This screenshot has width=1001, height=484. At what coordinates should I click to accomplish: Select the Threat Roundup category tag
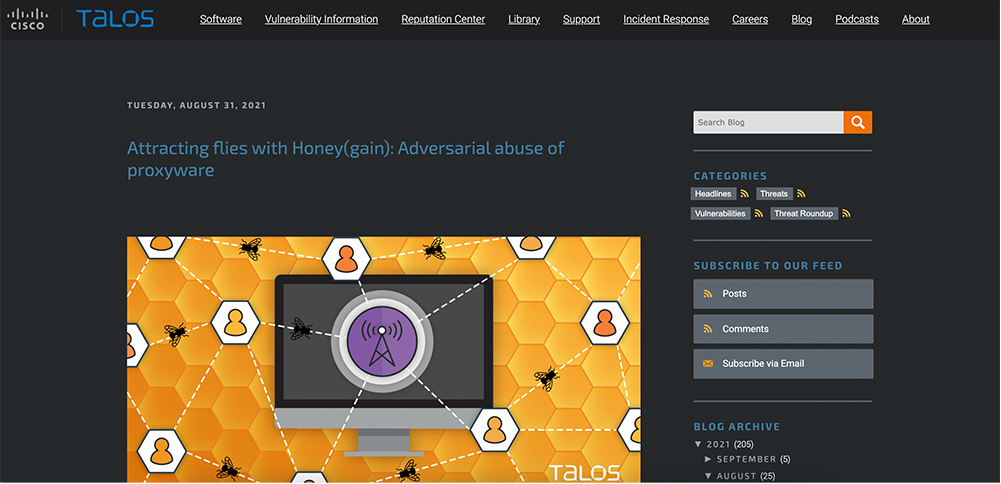804,214
